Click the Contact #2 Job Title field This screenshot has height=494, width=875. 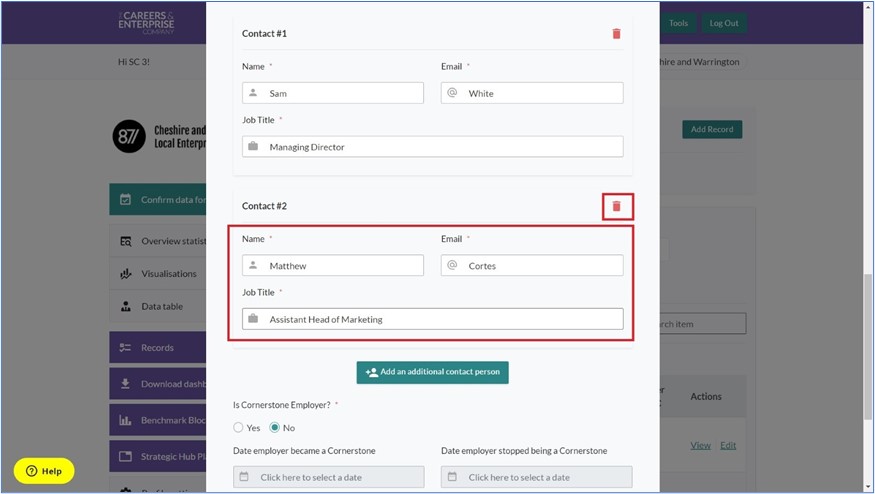[432, 319]
